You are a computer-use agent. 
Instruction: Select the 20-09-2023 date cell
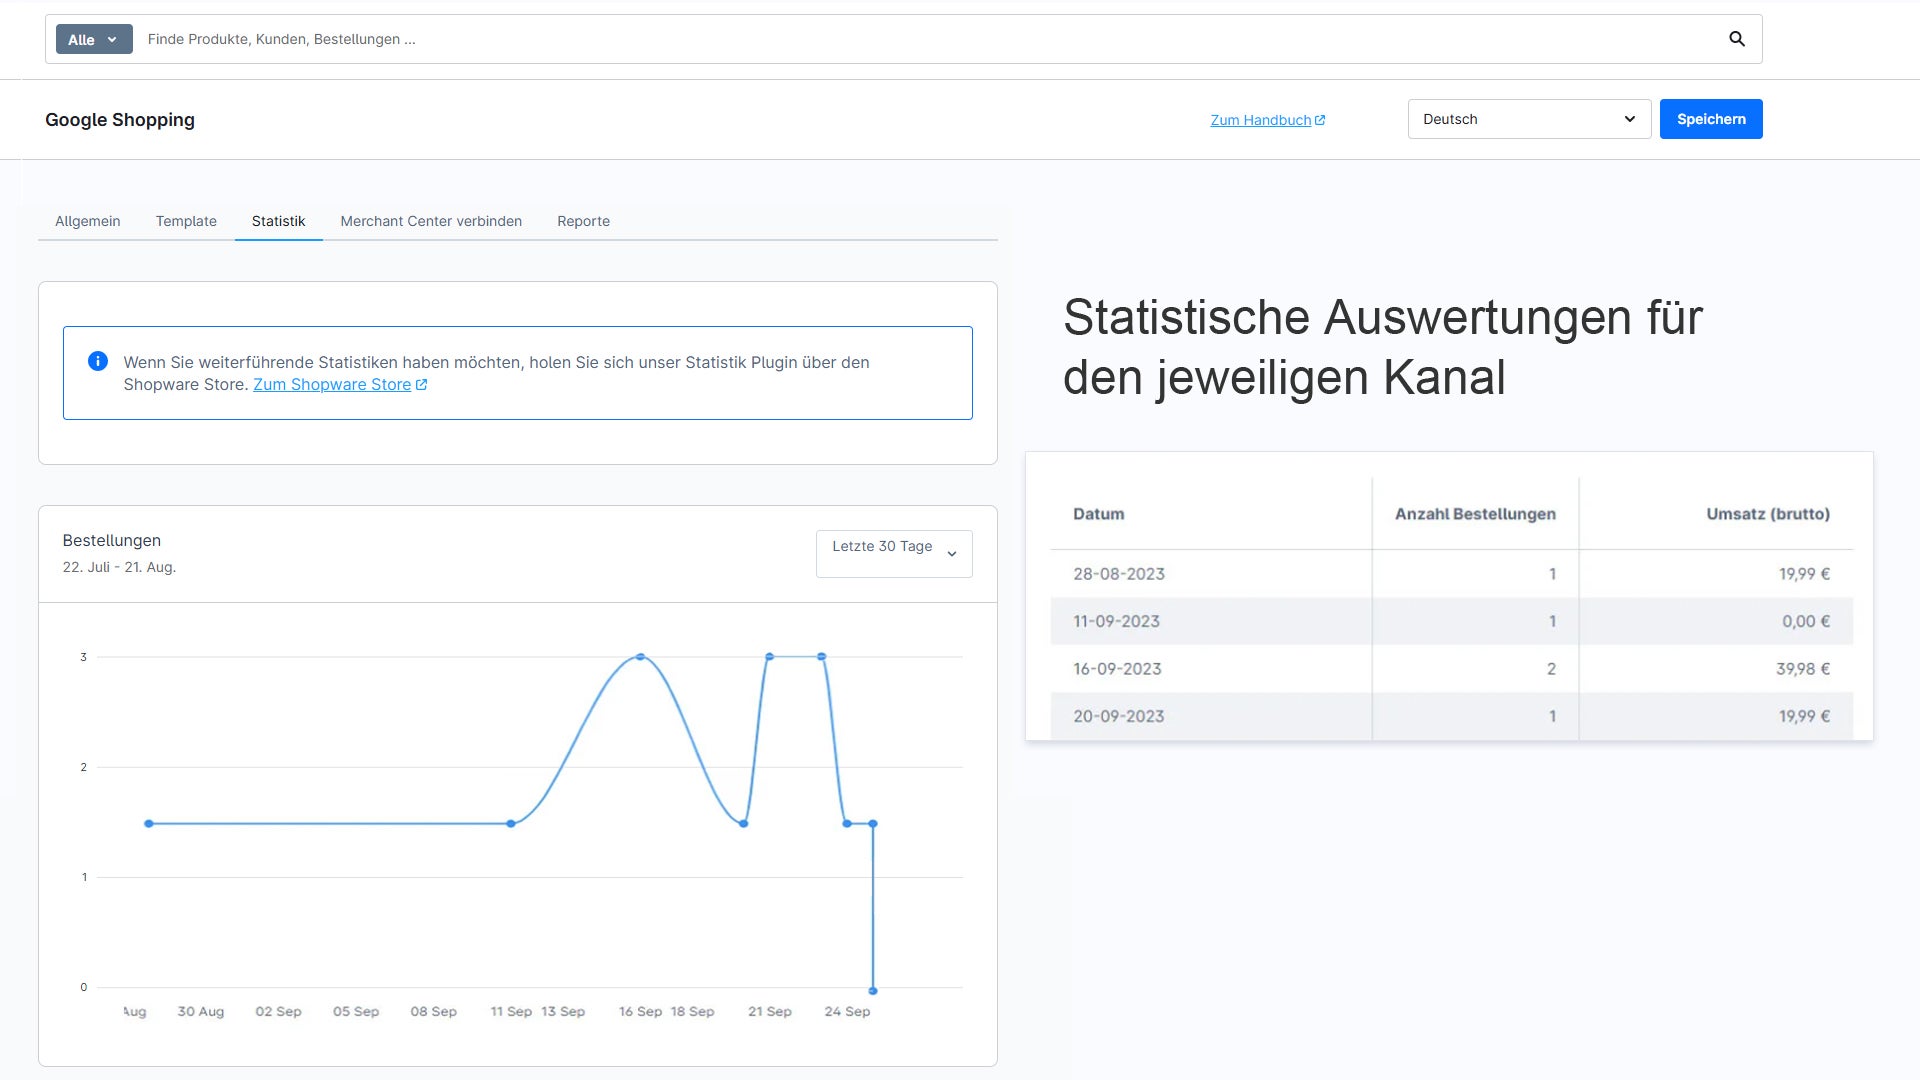click(x=1118, y=716)
